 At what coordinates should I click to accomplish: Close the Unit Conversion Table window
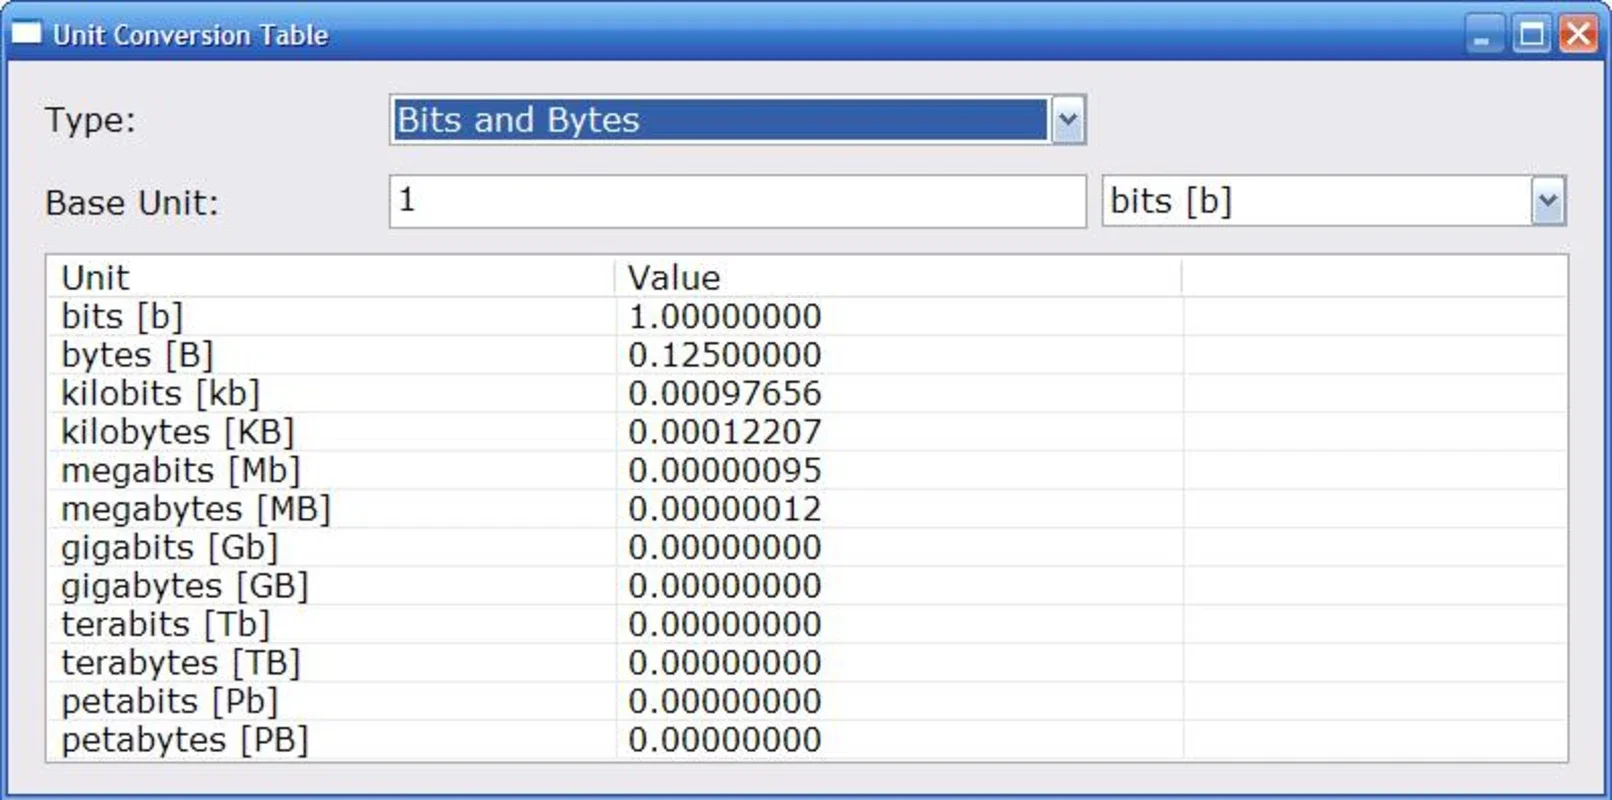pyautogui.click(x=1579, y=35)
